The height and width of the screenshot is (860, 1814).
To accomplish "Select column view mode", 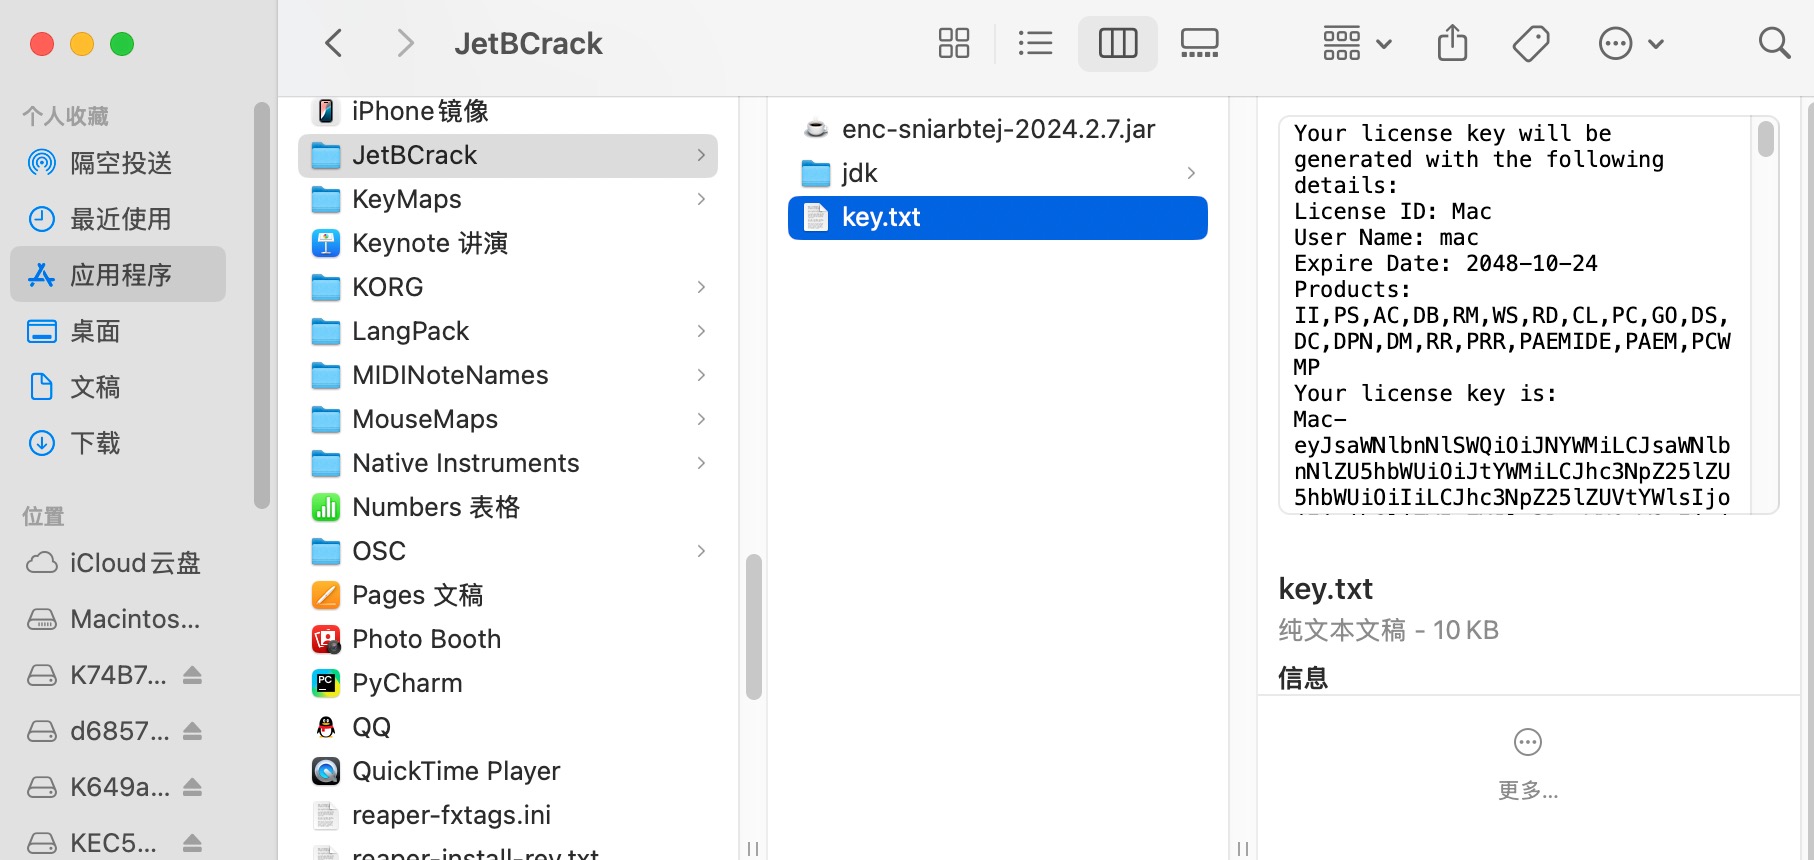I will click(x=1117, y=43).
